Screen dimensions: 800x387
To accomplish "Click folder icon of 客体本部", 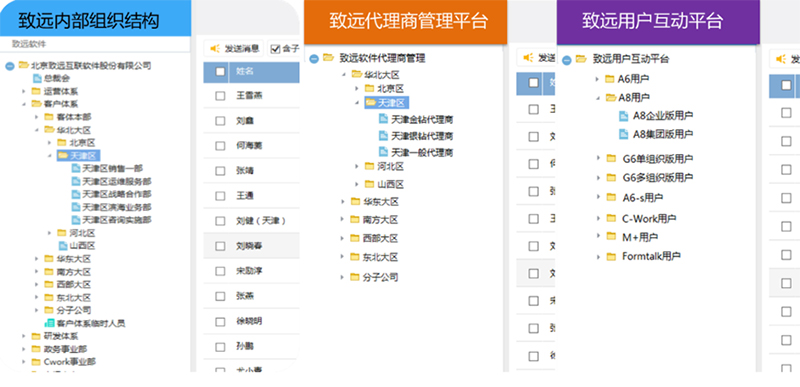I will (49, 117).
